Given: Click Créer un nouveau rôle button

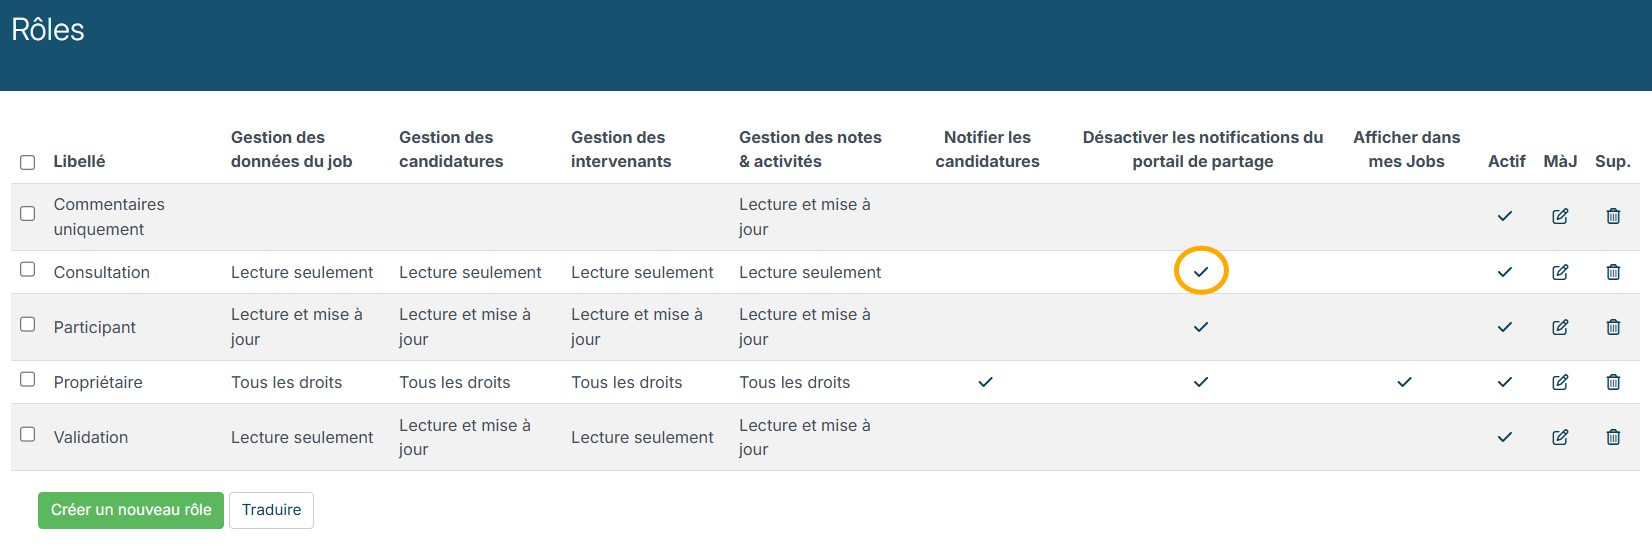Looking at the screenshot, I should 131,510.
